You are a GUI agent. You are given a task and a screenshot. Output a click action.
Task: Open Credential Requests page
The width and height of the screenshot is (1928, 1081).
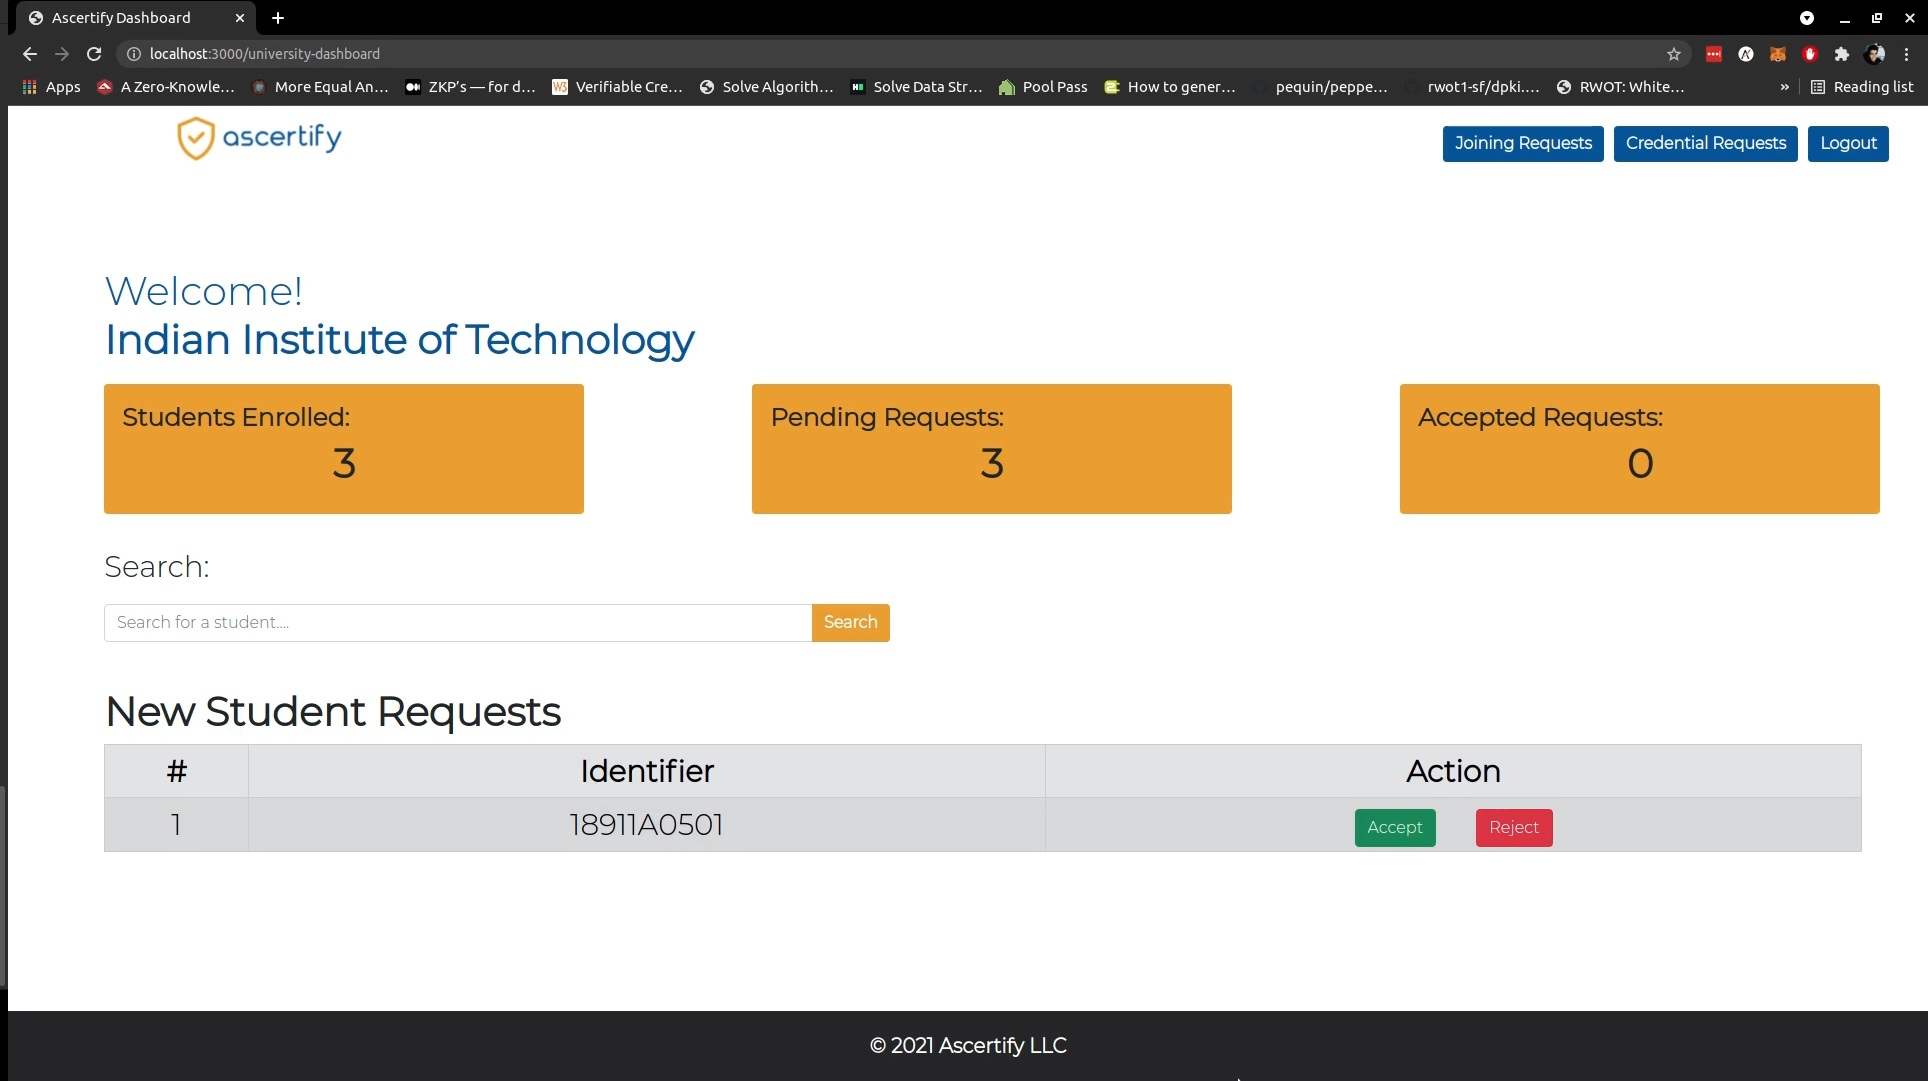point(1705,143)
